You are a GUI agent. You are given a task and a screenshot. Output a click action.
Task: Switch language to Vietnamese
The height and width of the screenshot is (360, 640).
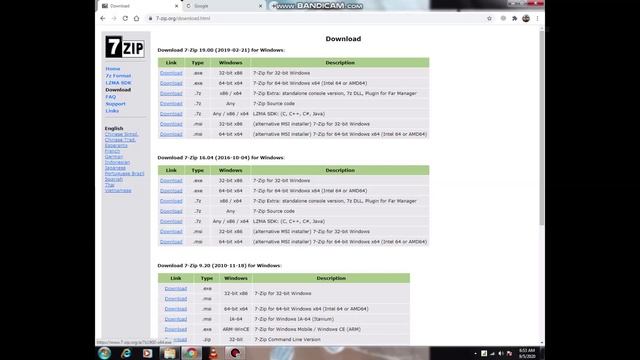(x=118, y=191)
